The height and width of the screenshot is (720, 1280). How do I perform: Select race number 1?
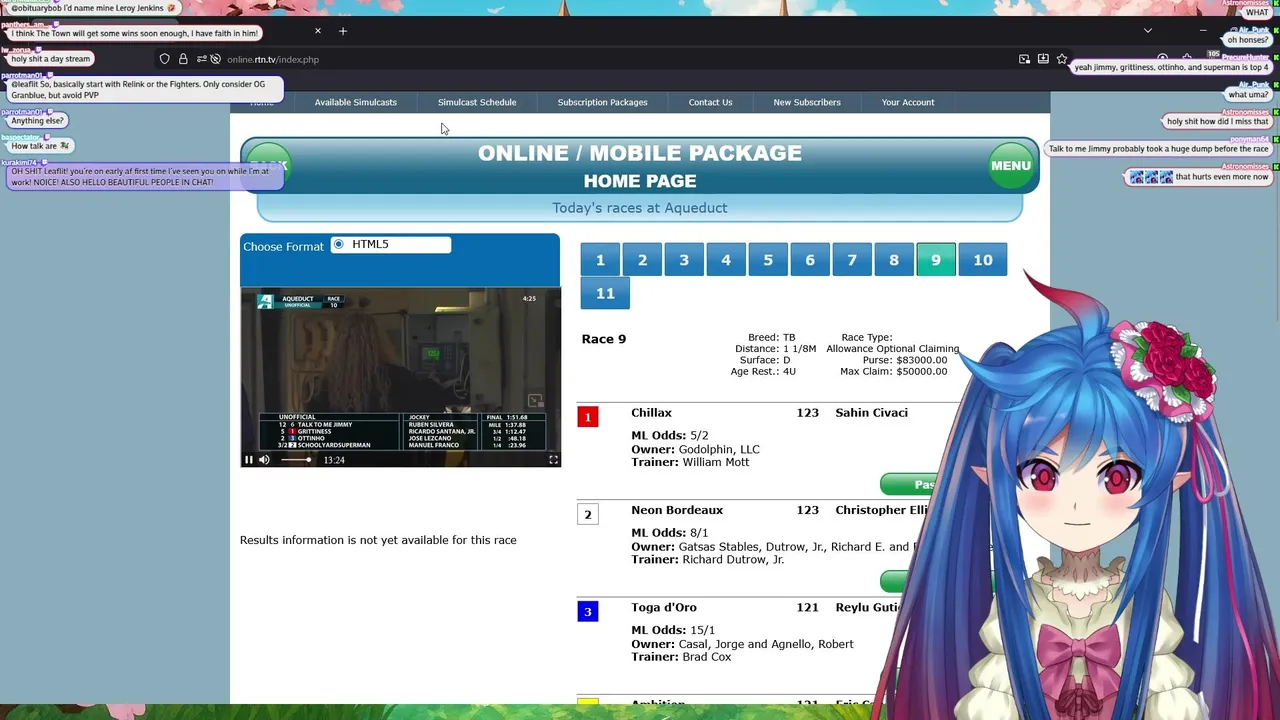click(x=600, y=260)
